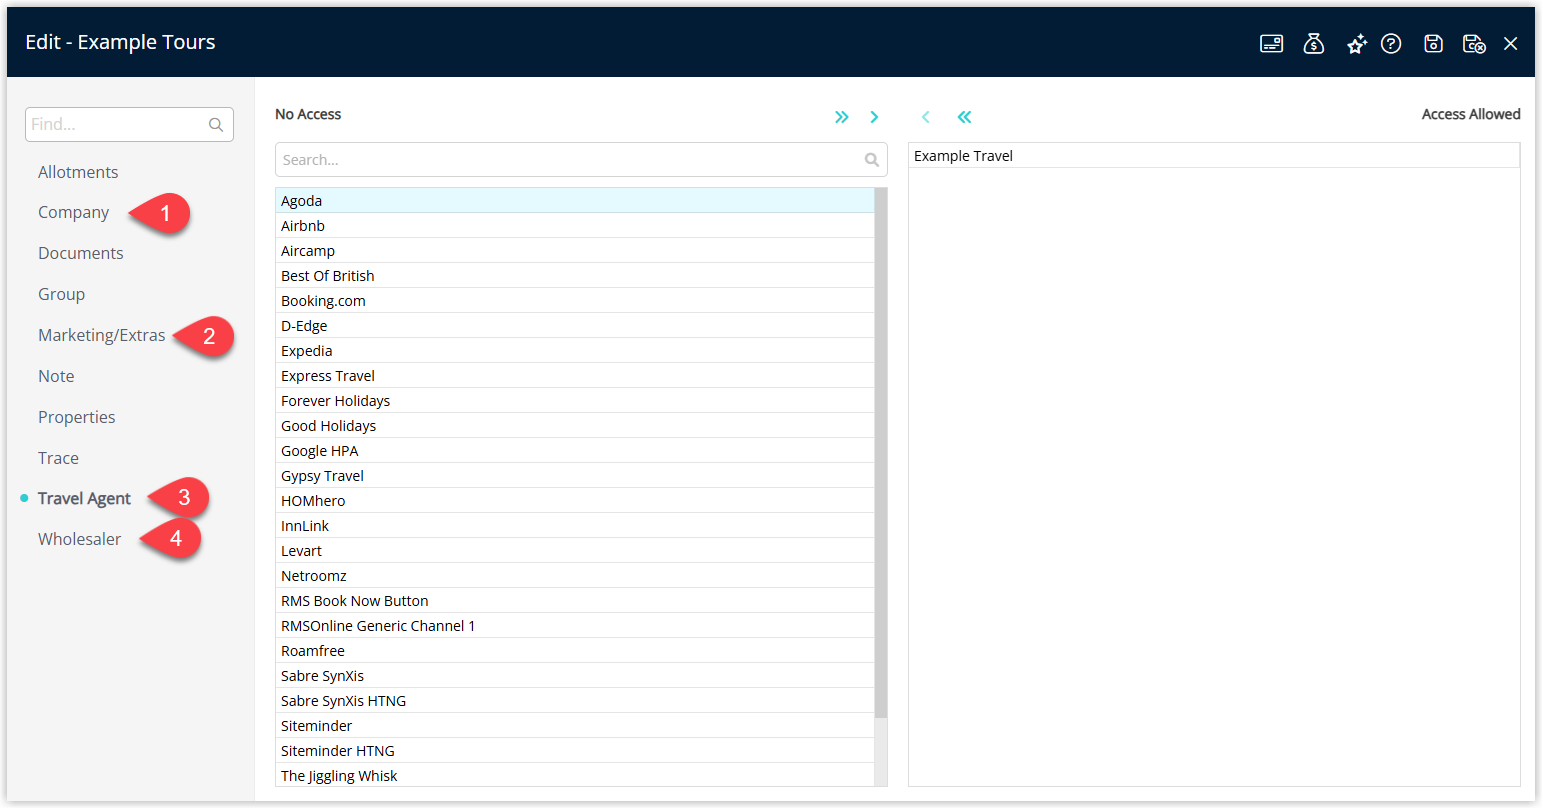
Task: Click the magnifier icon in Search box
Action: point(872,160)
